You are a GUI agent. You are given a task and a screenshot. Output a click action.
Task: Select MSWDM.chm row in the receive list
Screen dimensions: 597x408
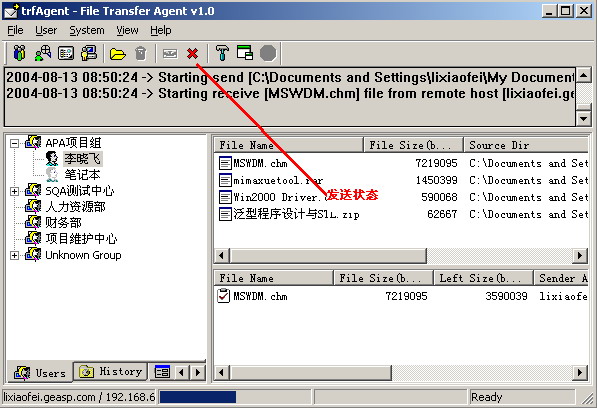401,296
